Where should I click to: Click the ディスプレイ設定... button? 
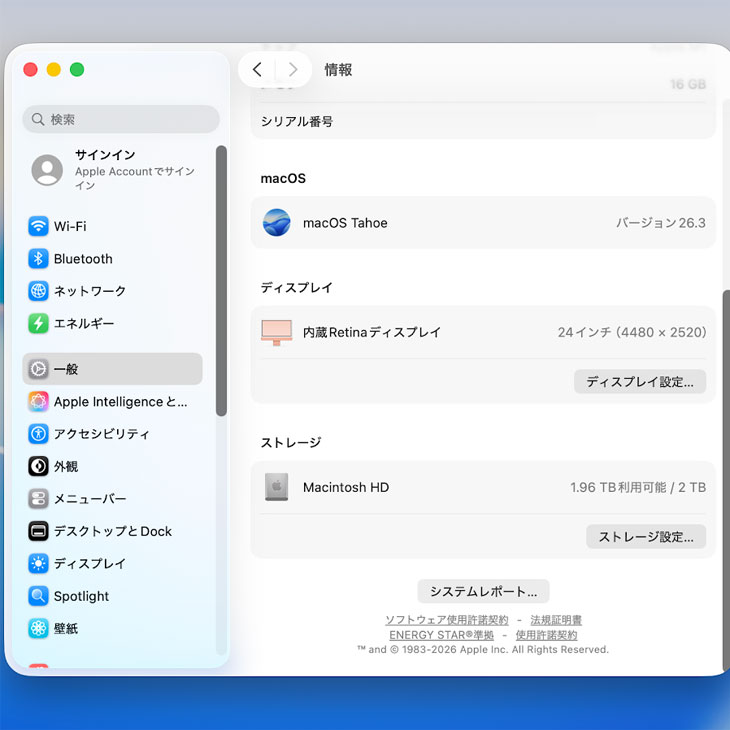pyautogui.click(x=640, y=382)
